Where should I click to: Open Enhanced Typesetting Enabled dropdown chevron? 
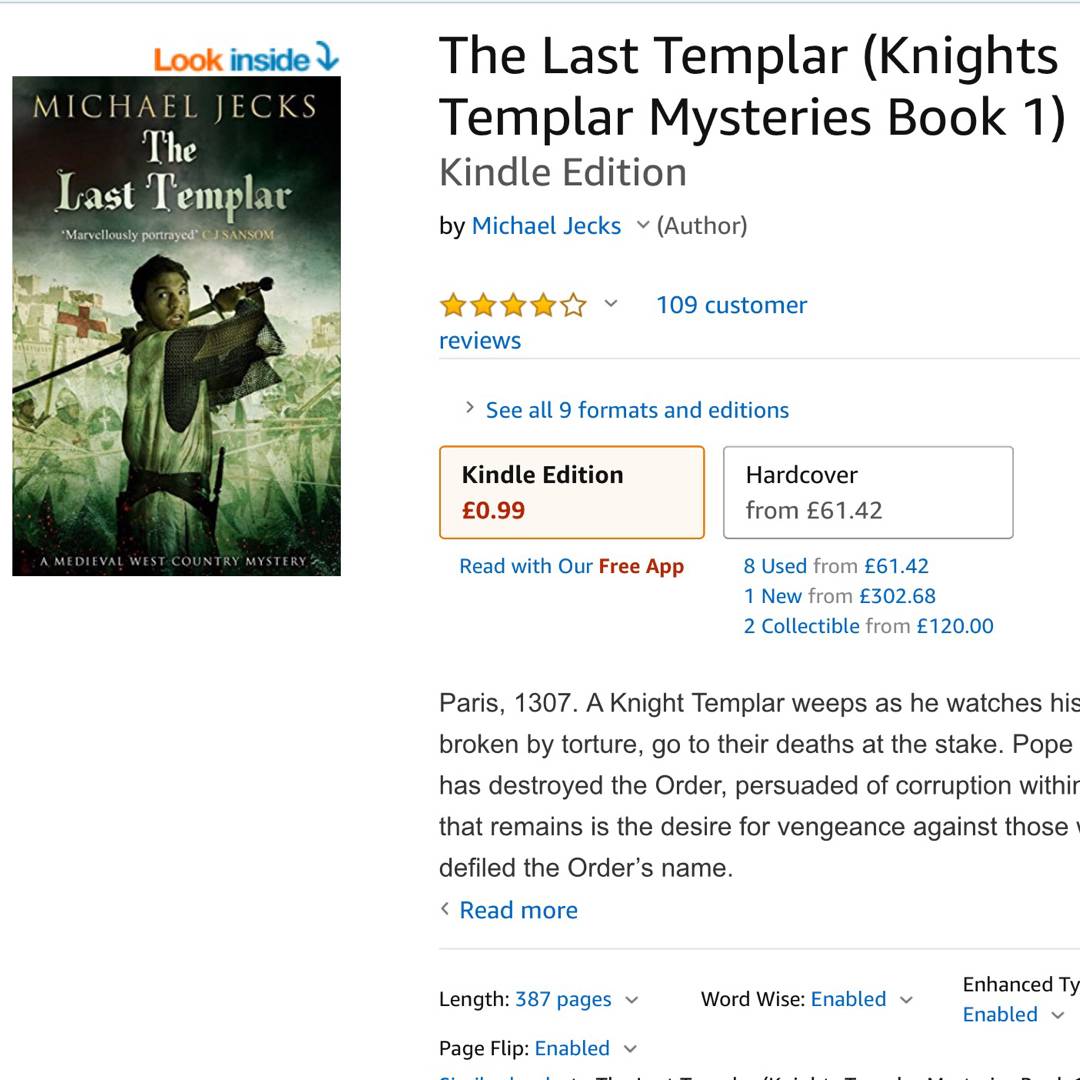(x=1058, y=1015)
